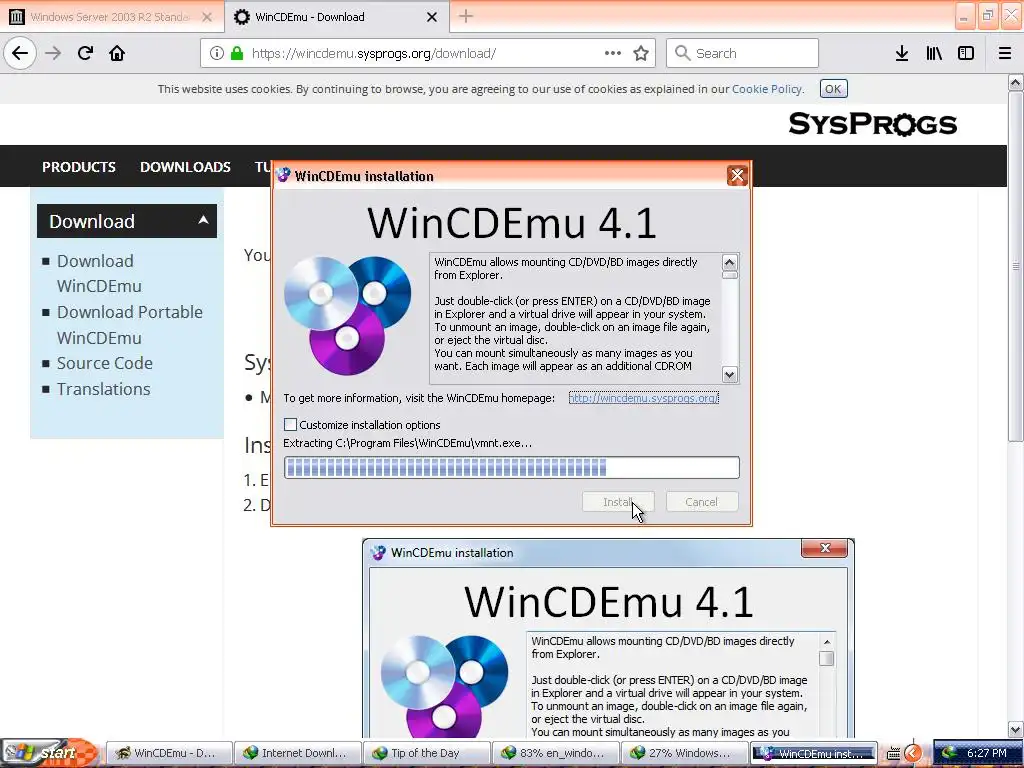Switch to Windows Server 2003 R2 tab
This screenshot has width=1024, height=768.
pyautogui.click(x=110, y=17)
